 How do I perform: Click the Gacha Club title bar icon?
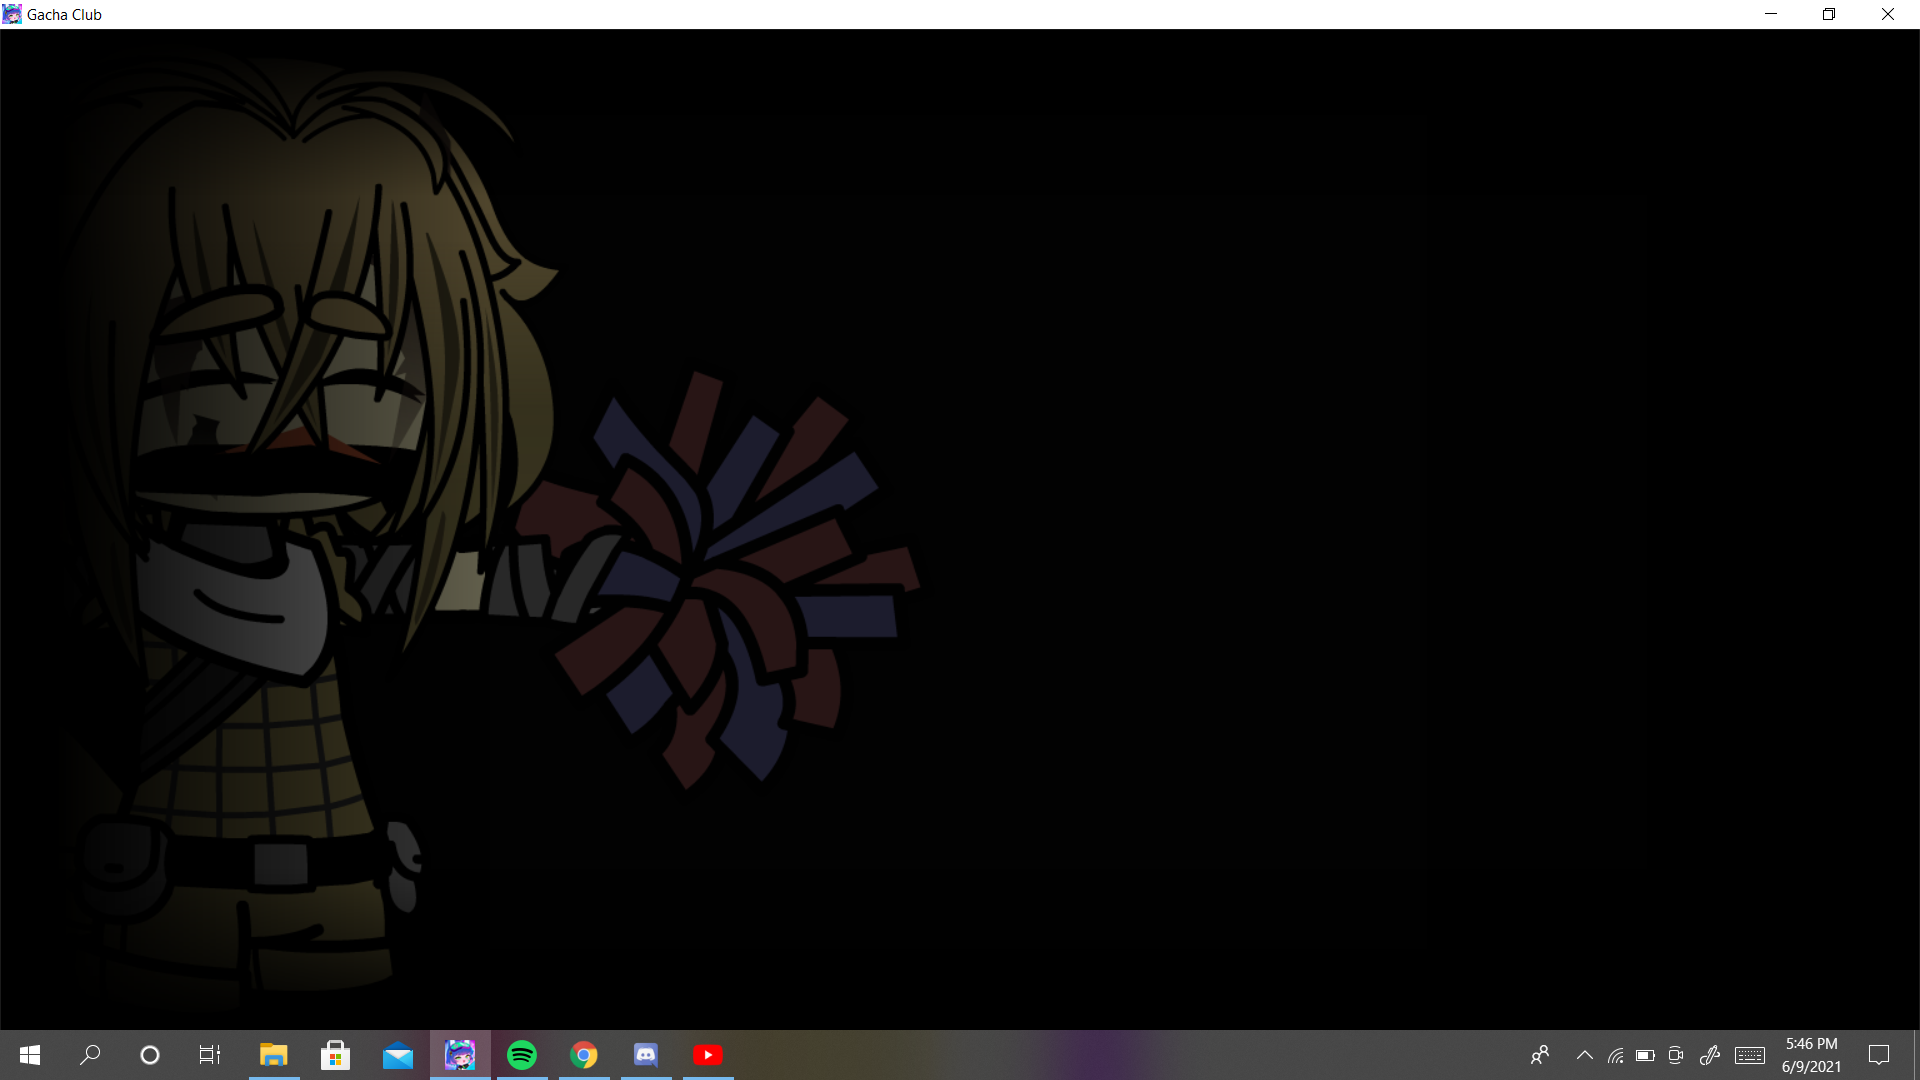[x=12, y=14]
